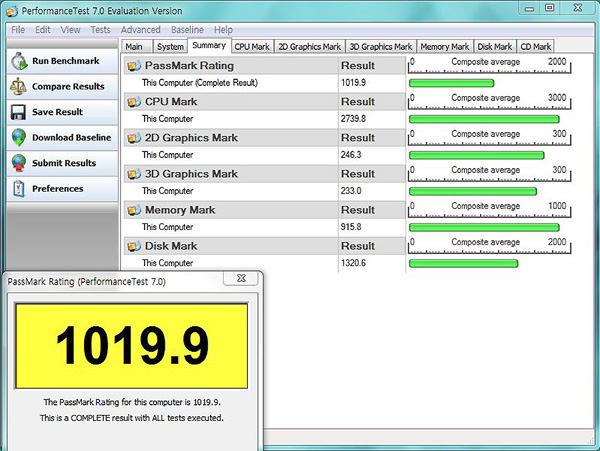
Task: Click the Save Result floppy disk icon
Action: 18,112
